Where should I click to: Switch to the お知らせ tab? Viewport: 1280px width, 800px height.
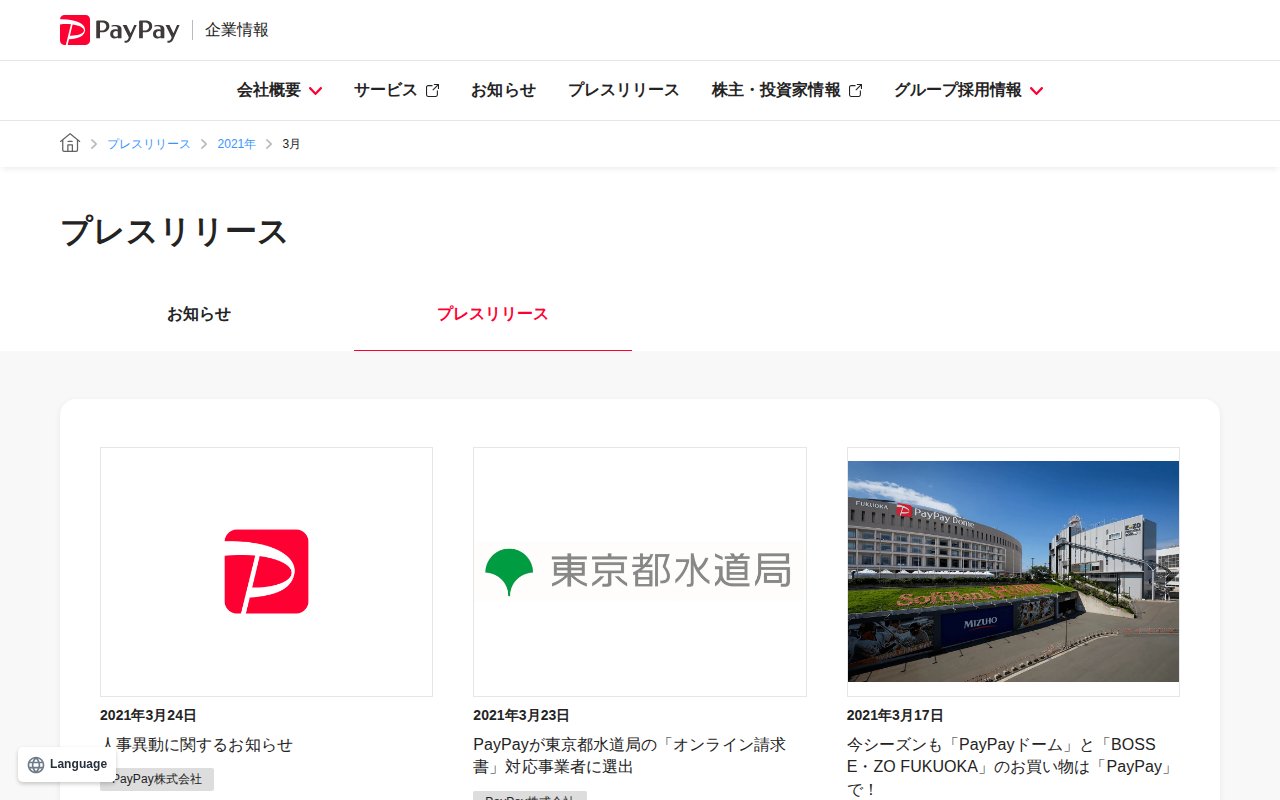pyautogui.click(x=199, y=314)
